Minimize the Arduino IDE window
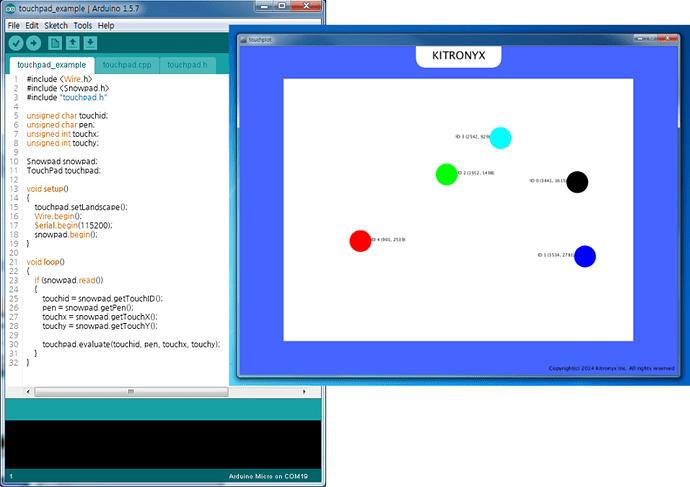Viewport: 690px width, 487px height. [264, 6]
